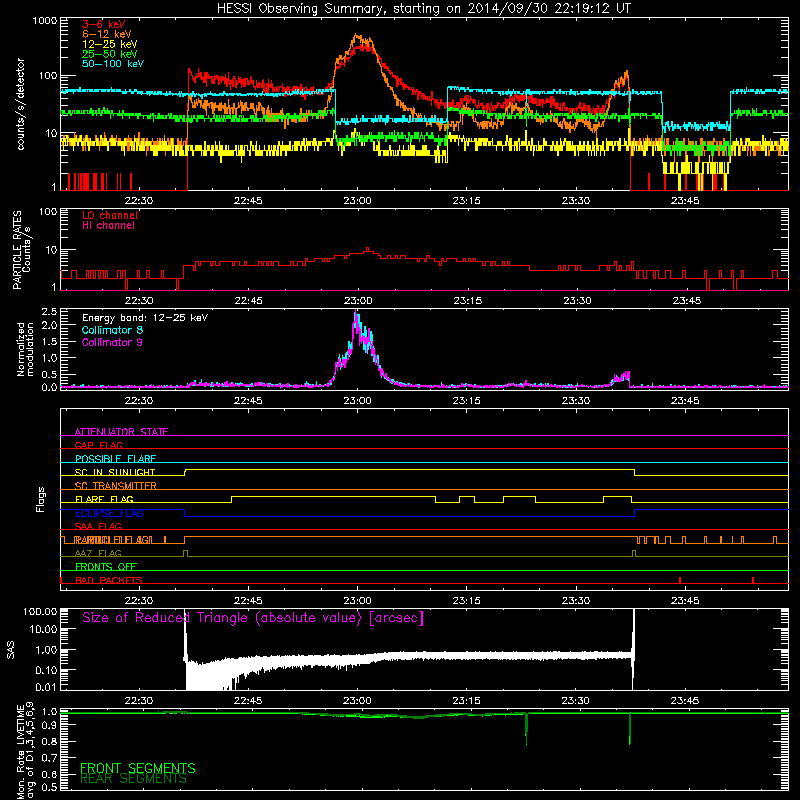Select the 'SAA FLAG' label

(98, 526)
